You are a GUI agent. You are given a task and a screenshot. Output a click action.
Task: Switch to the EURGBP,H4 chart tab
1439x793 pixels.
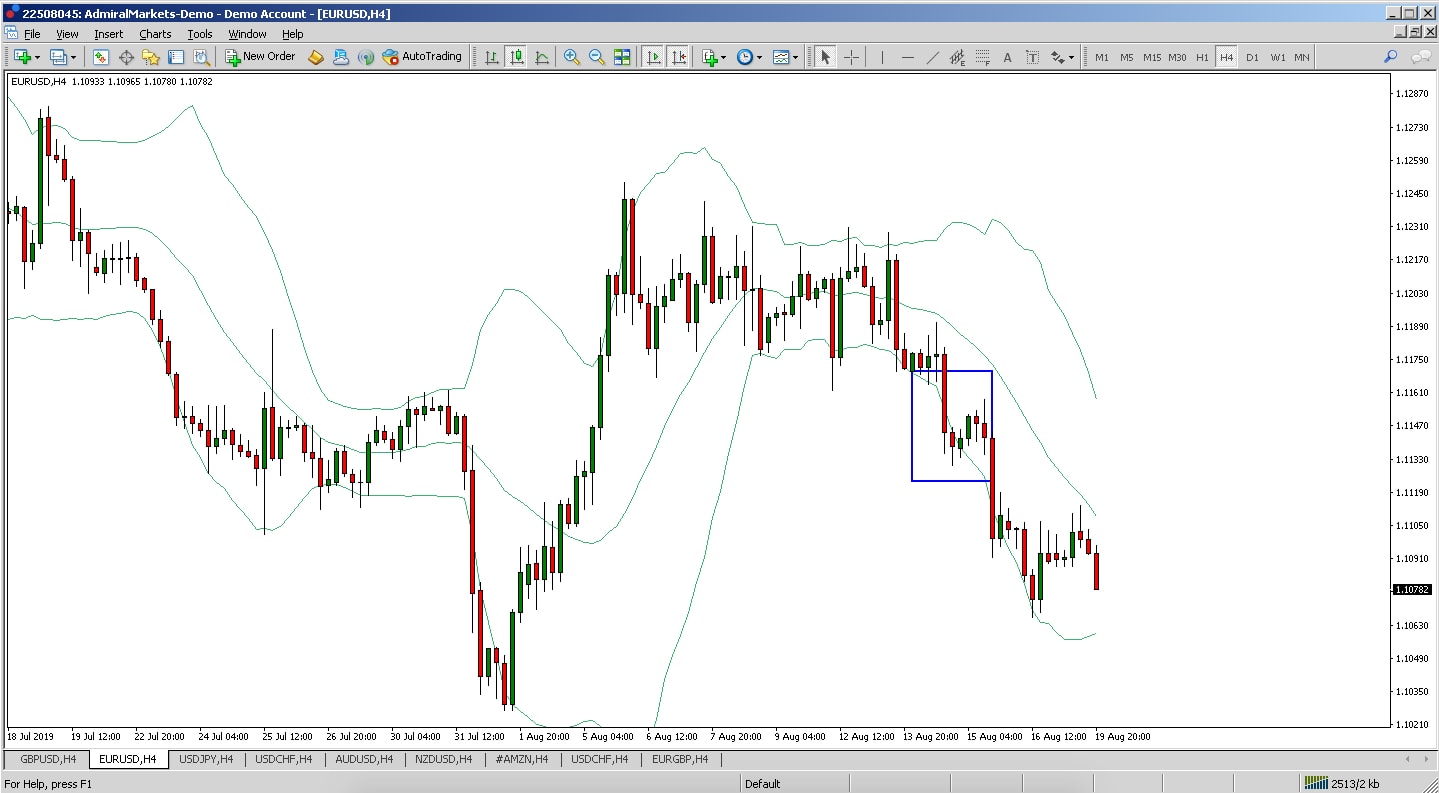[x=680, y=759]
